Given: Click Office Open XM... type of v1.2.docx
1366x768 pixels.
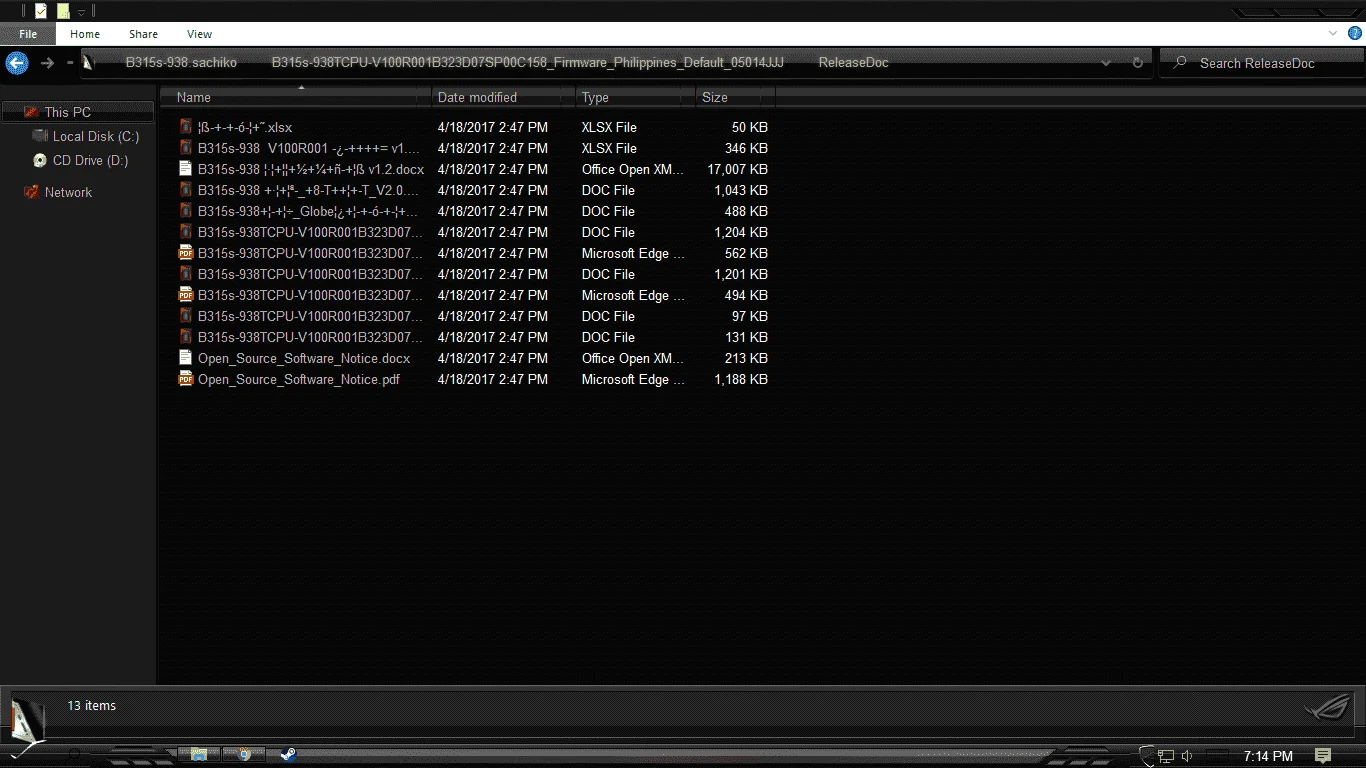Looking at the screenshot, I should pos(633,169).
